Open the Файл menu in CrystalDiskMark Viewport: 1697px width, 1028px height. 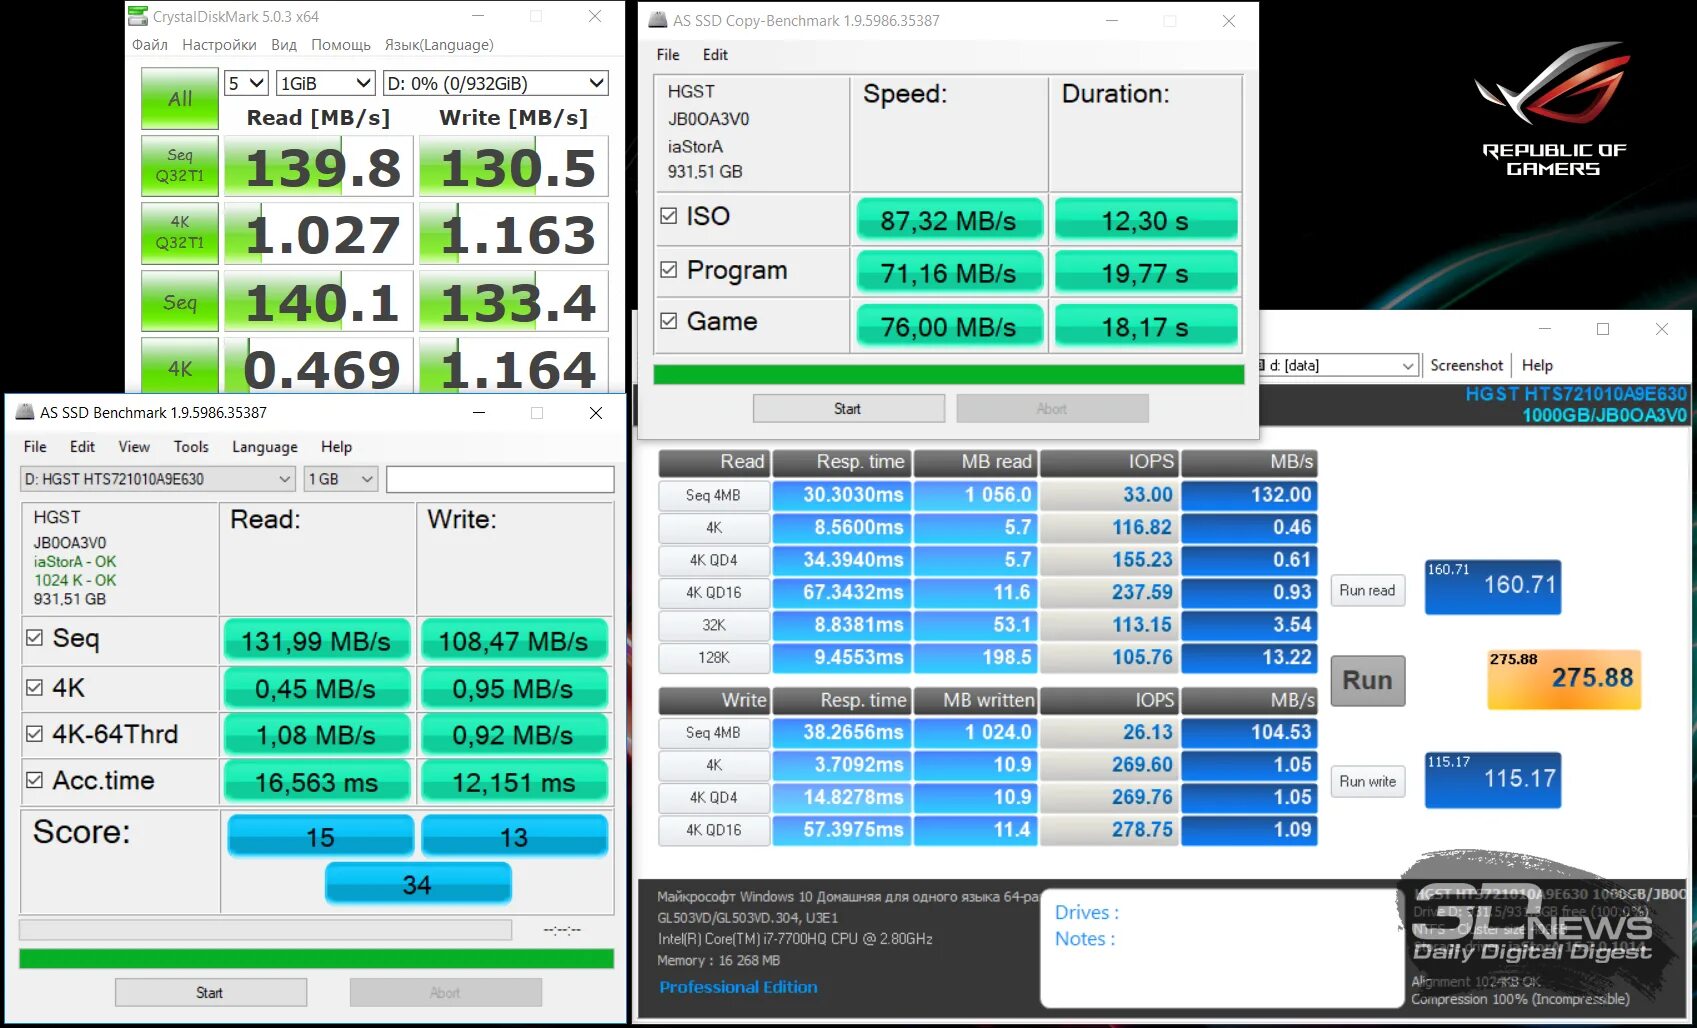tap(150, 45)
